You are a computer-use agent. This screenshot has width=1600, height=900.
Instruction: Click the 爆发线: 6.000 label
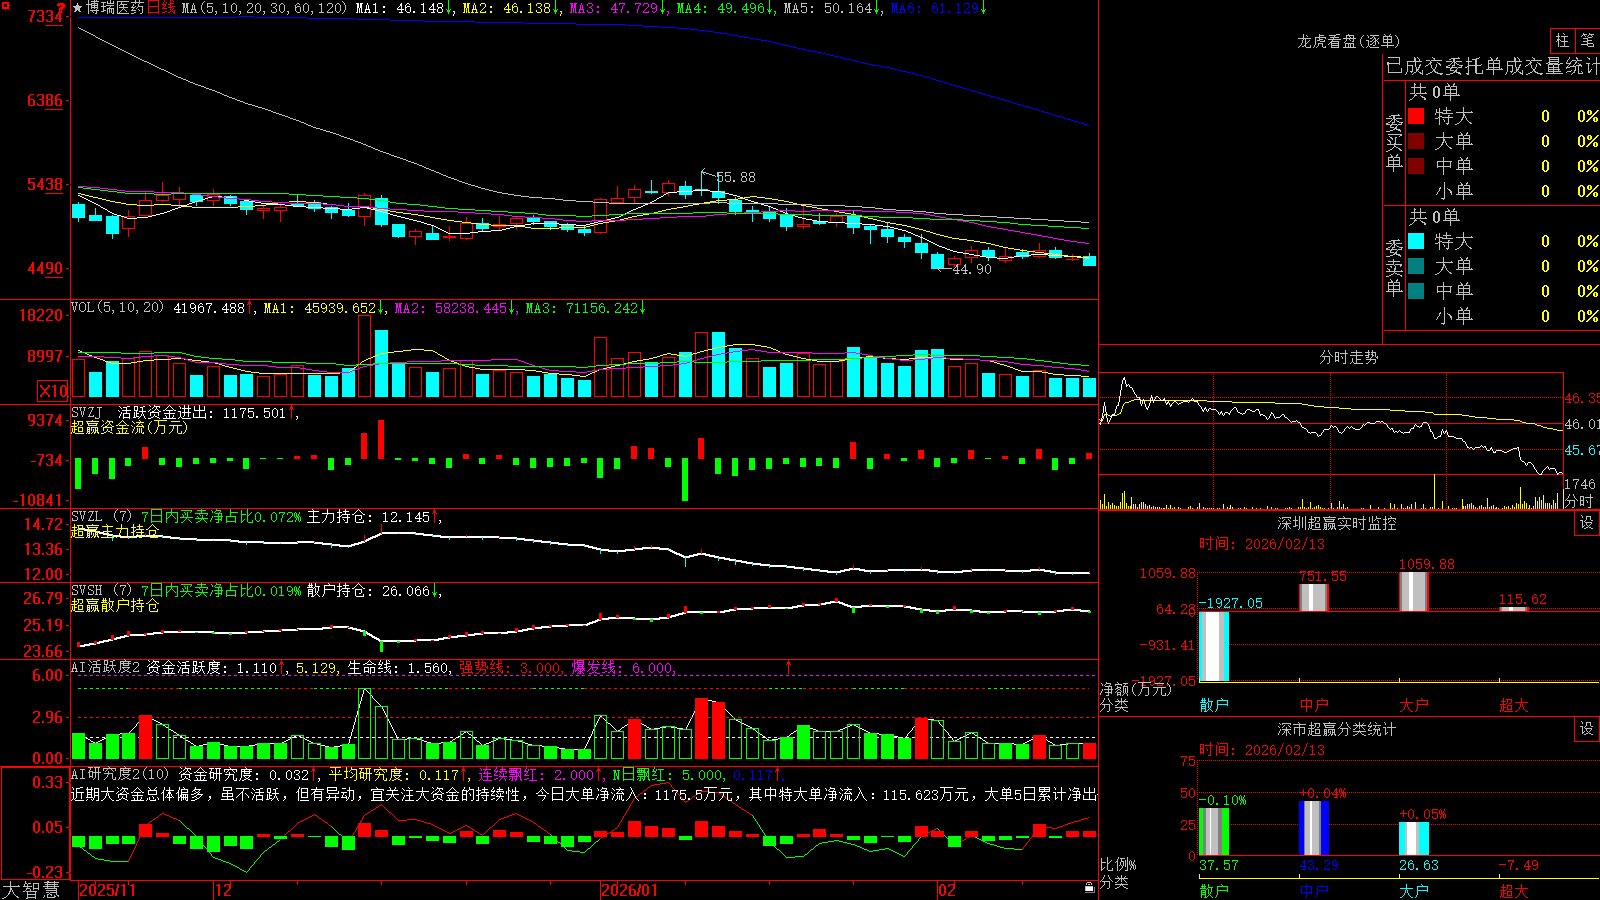[622, 668]
